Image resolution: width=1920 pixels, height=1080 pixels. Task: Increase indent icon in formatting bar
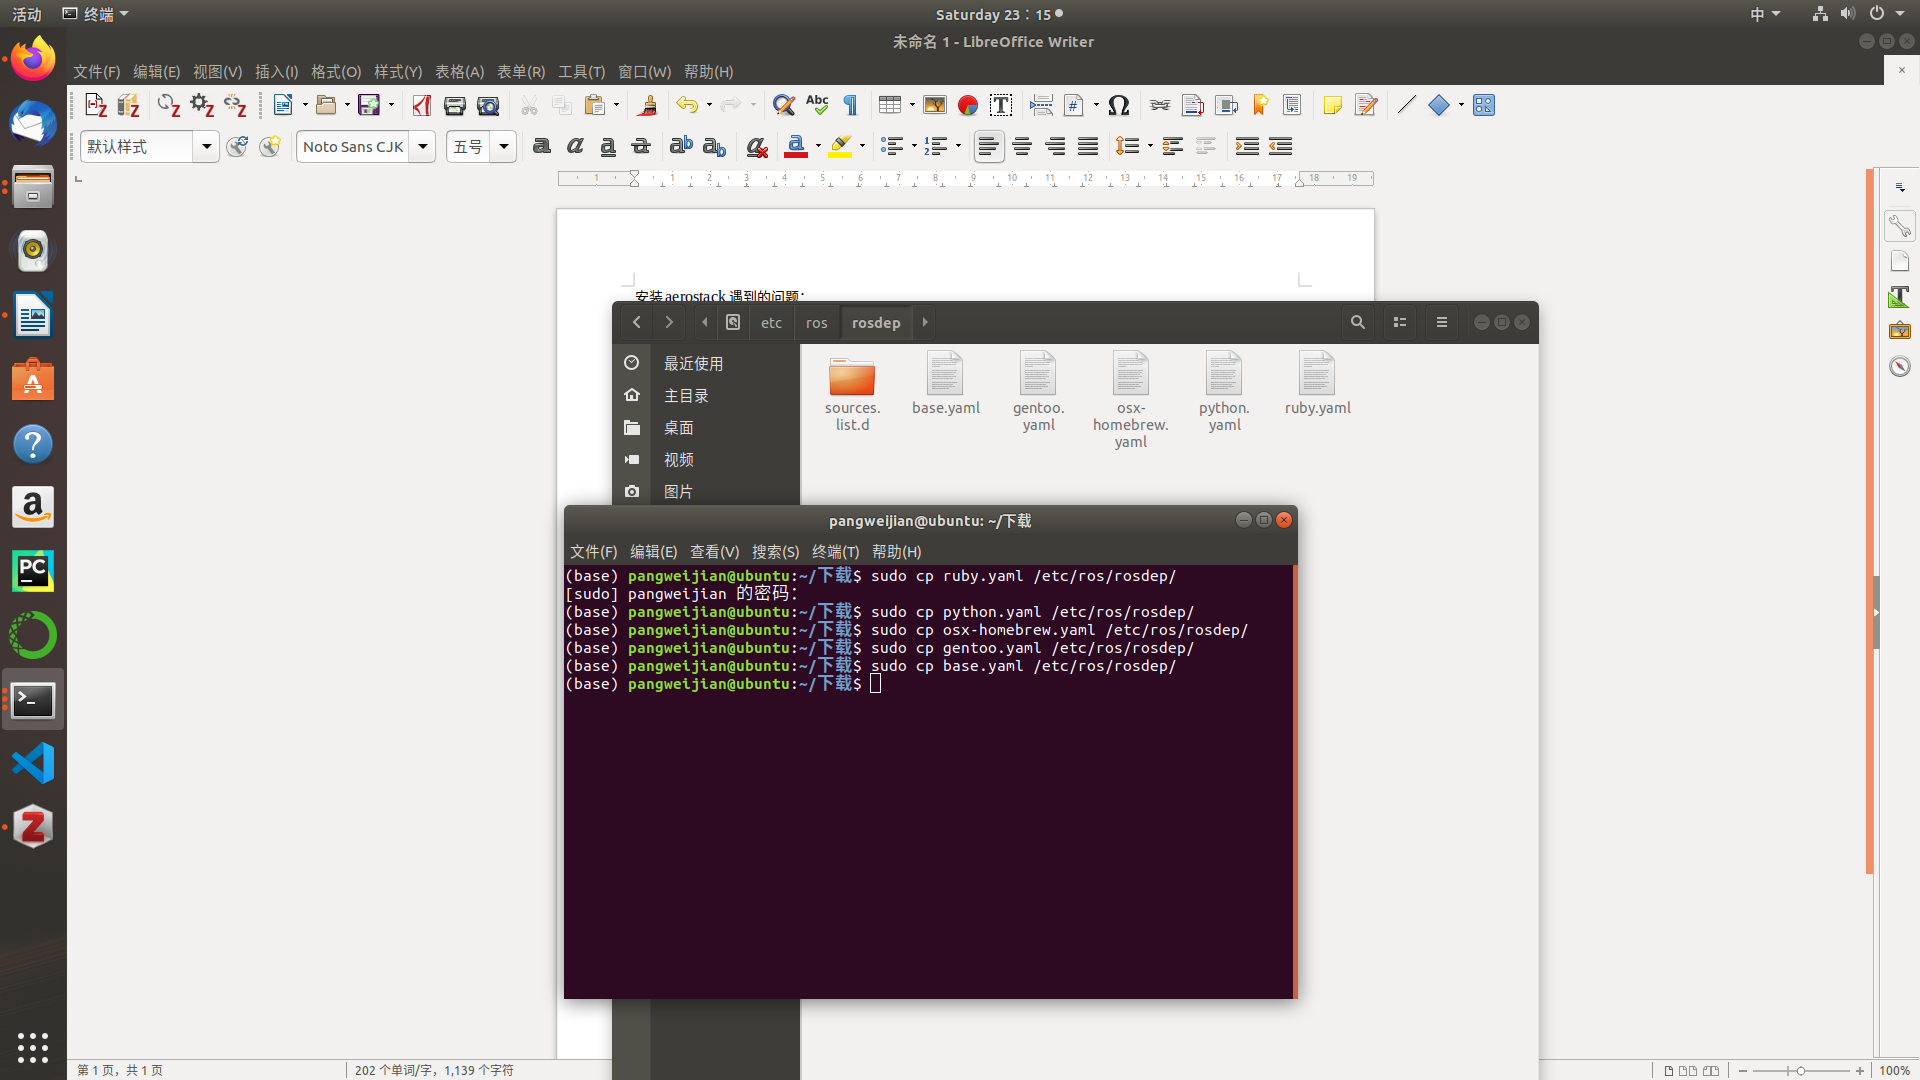1247,146
